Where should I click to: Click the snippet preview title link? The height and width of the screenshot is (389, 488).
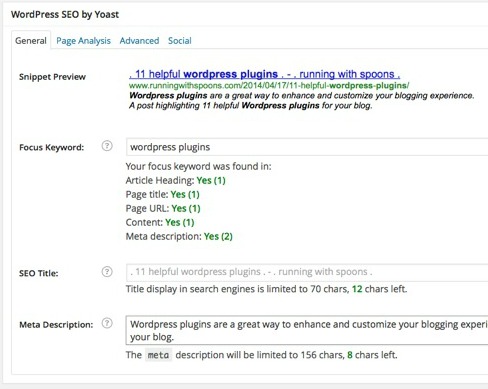click(265, 74)
